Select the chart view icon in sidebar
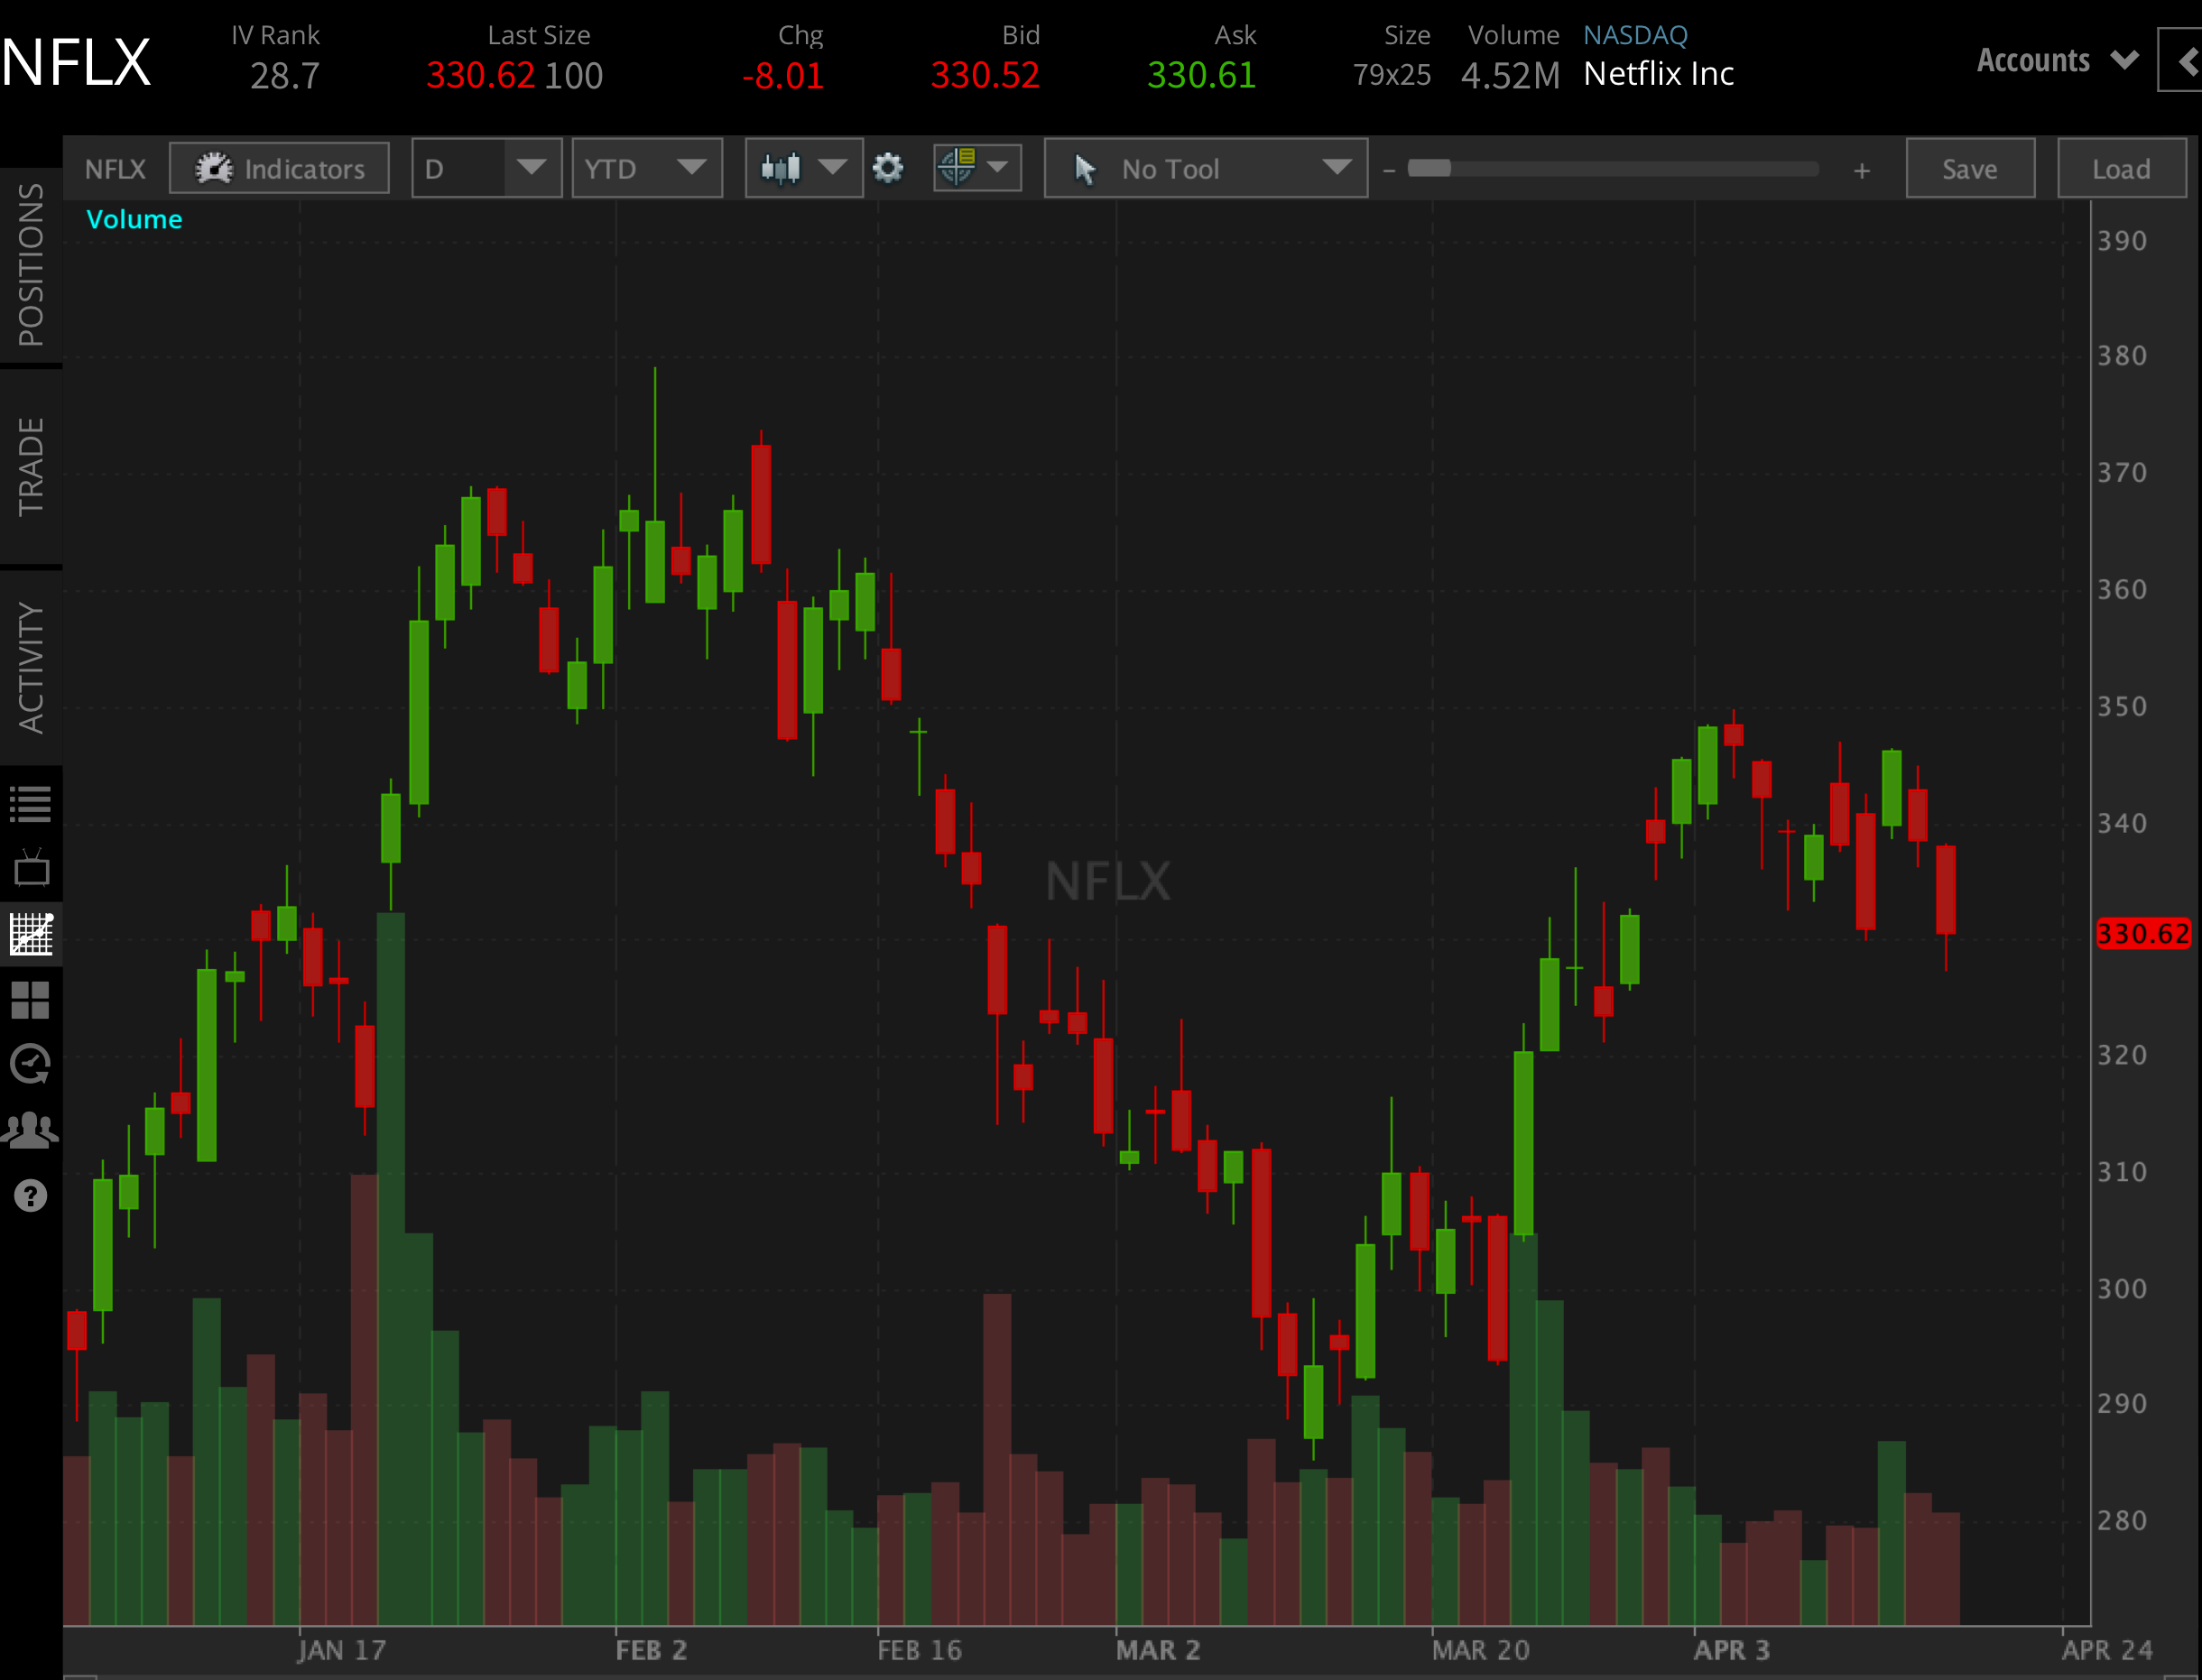 [31, 933]
